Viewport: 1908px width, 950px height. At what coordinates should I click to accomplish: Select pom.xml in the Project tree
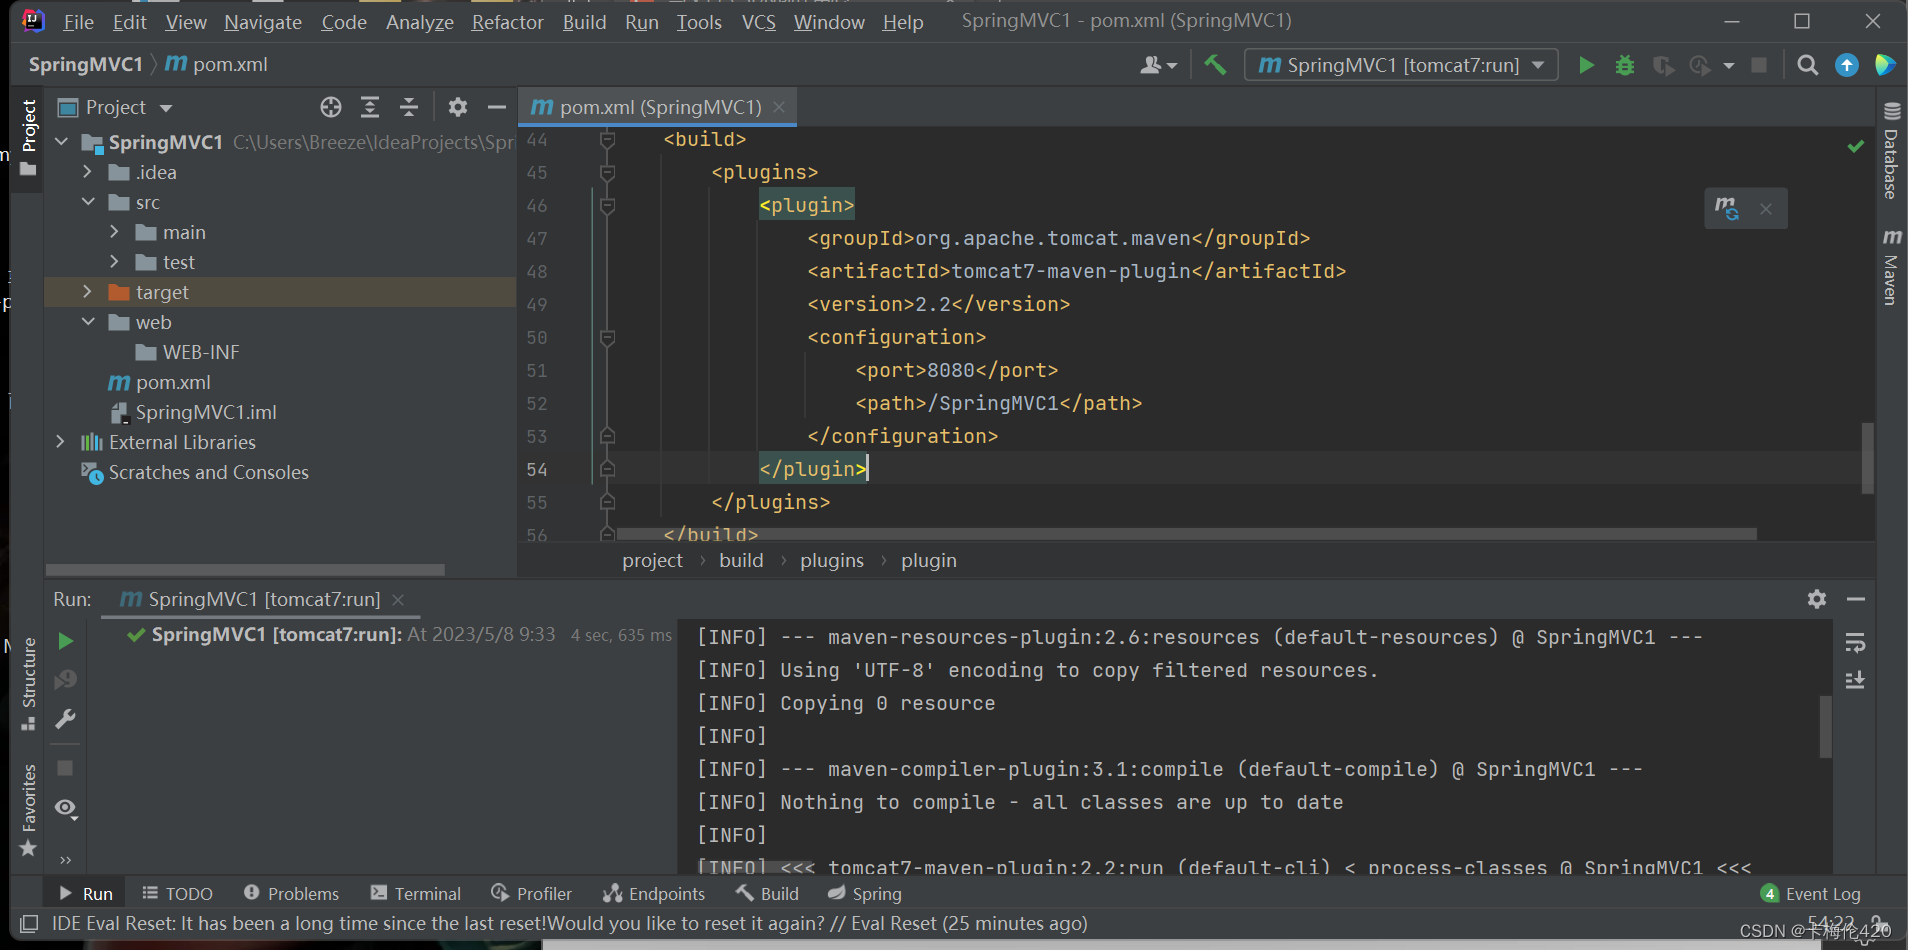174,382
